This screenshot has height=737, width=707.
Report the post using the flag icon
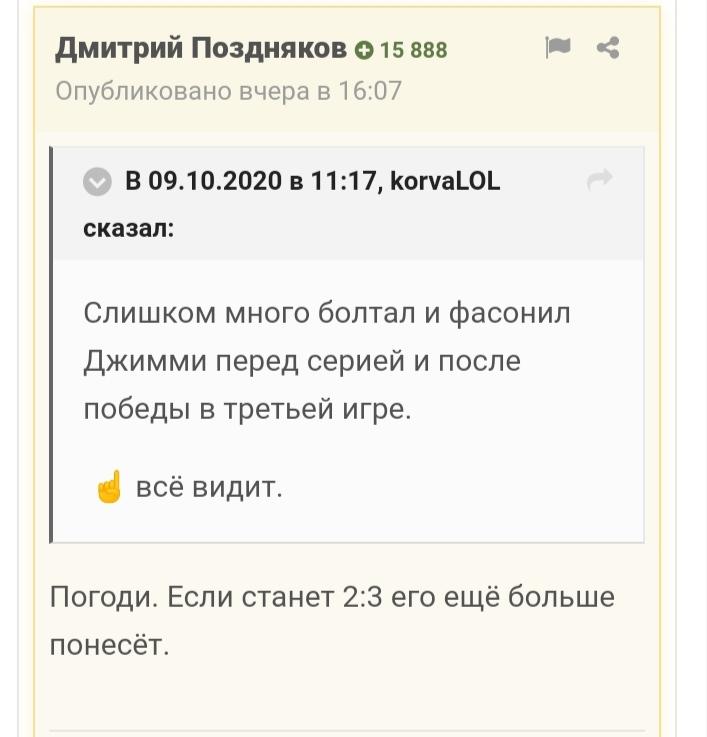pyautogui.click(x=558, y=47)
